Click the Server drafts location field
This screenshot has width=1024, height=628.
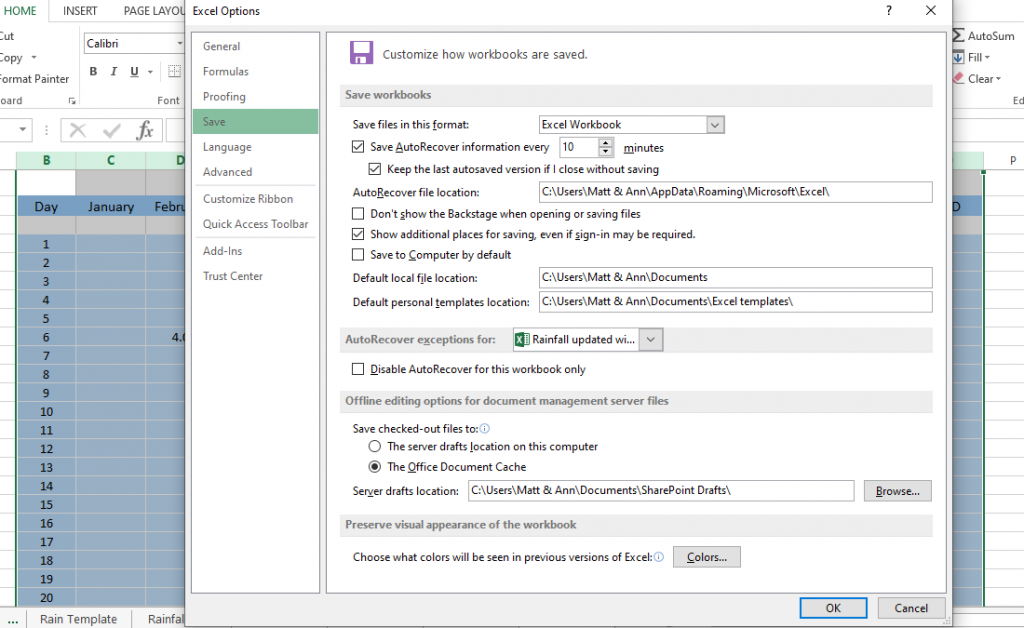661,490
